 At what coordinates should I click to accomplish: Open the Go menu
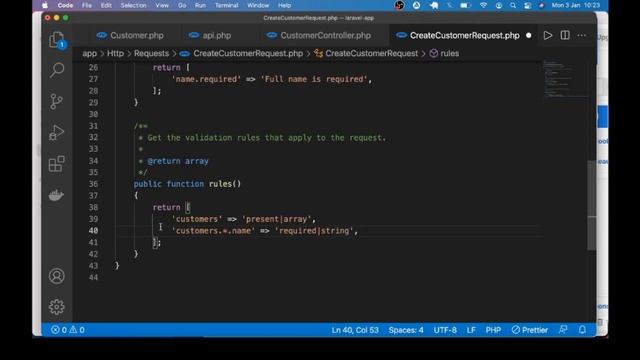tap(182, 5)
